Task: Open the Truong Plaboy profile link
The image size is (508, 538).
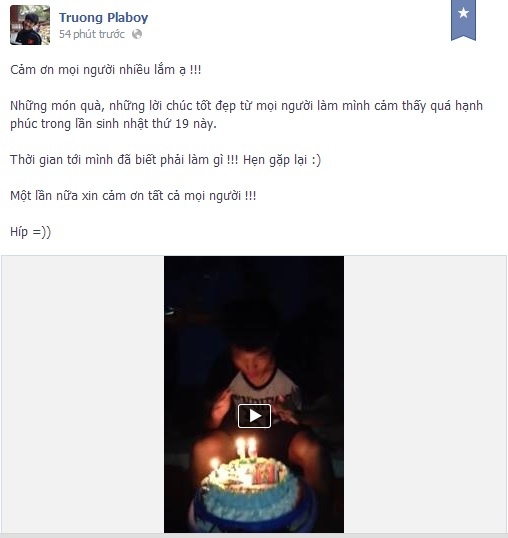Action: [103, 17]
